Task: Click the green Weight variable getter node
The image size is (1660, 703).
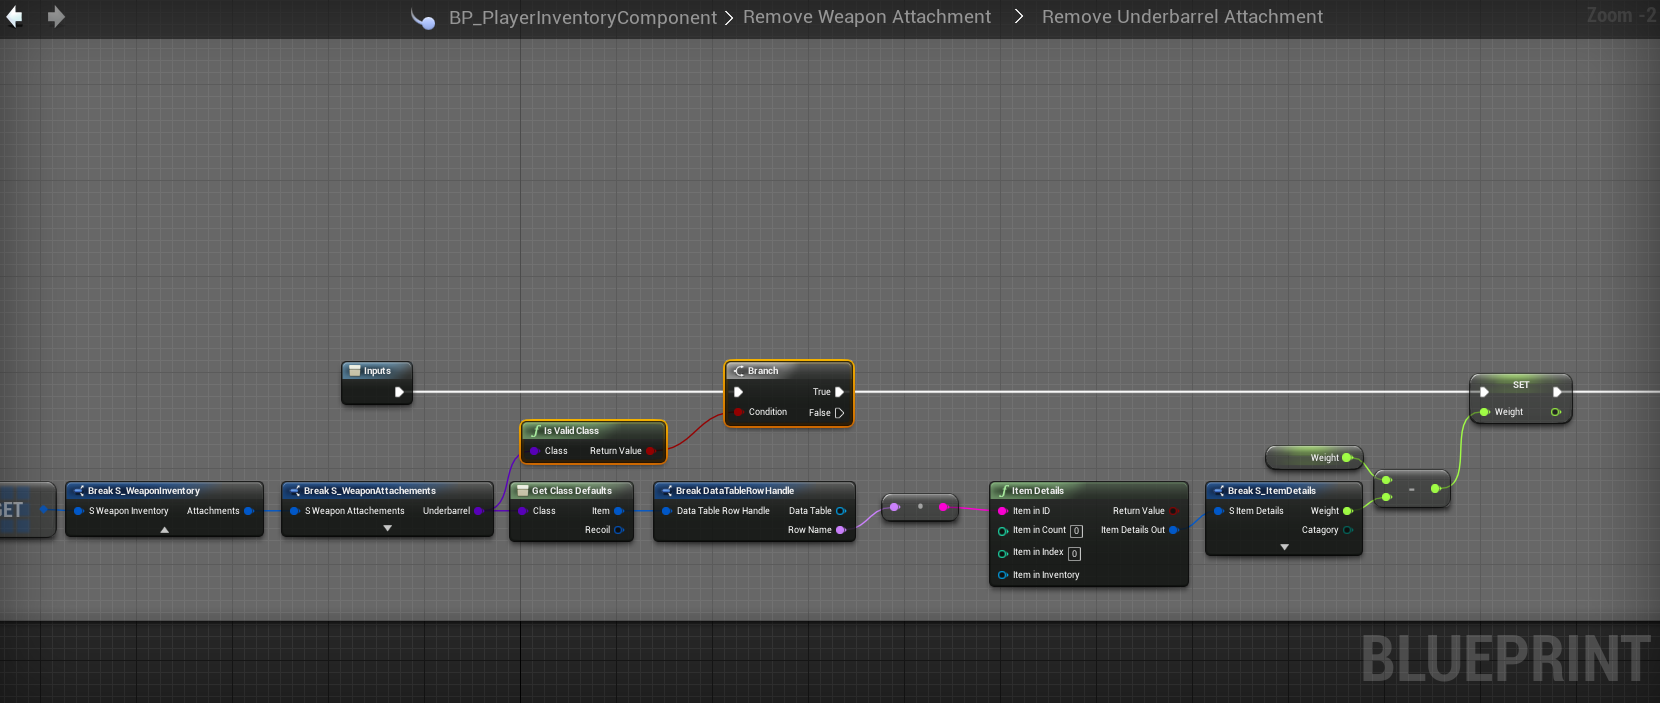Action: [x=1313, y=458]
